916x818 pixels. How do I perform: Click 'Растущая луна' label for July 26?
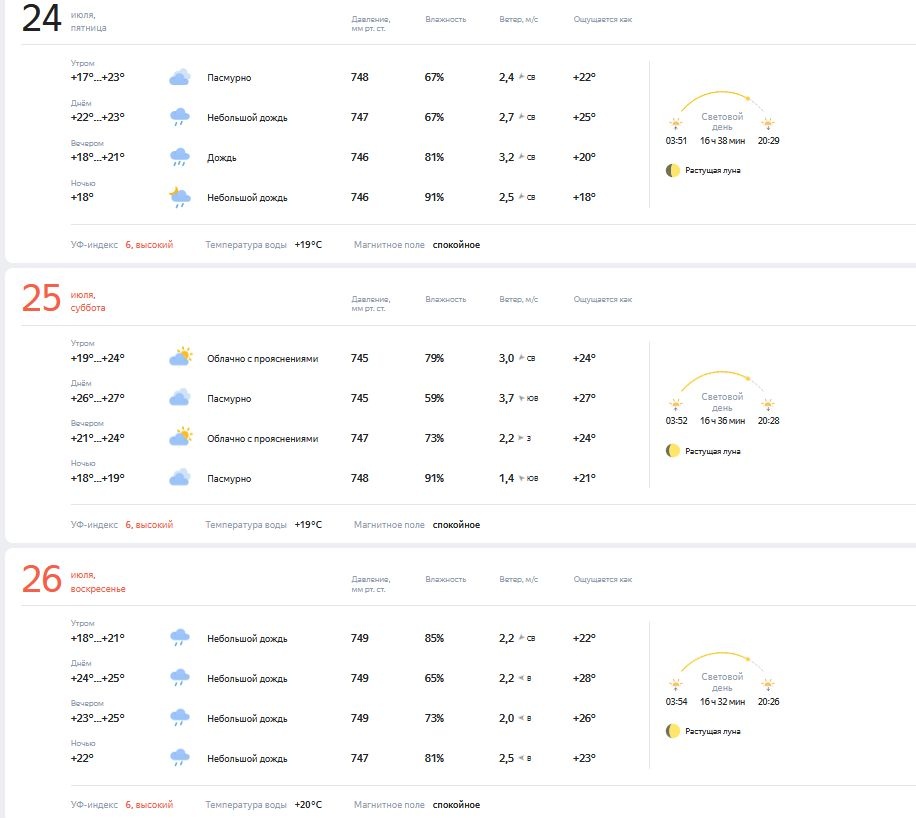click(712, 732)
